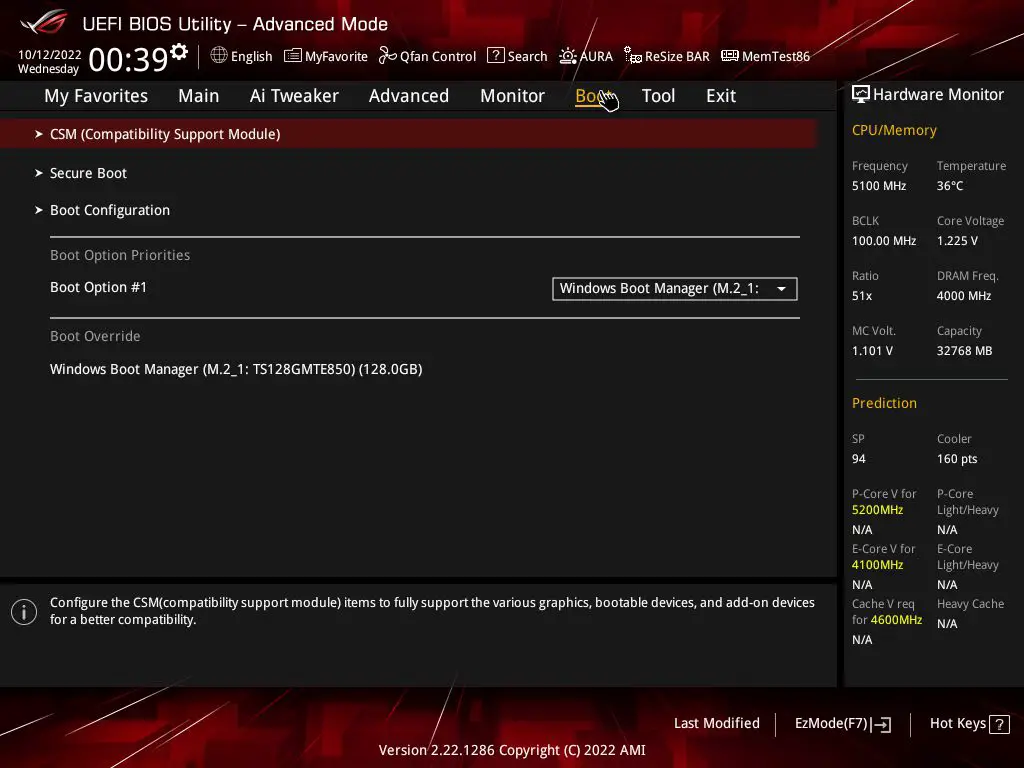Screen dimensions: 1024x768
Task: Click the 4600MHz cache prediction text
Action: (897, 619)
